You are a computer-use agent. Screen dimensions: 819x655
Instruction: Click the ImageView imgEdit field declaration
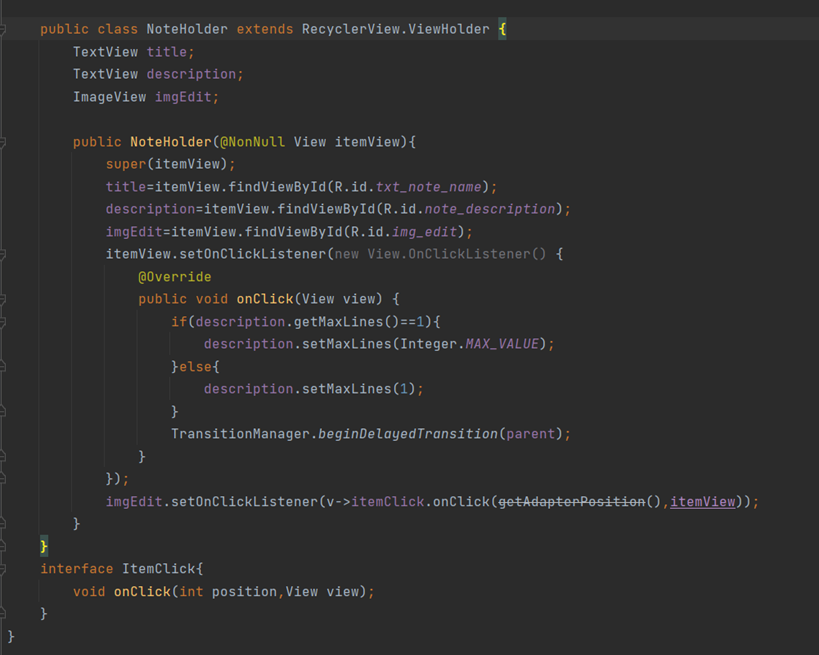coord(145,97)
